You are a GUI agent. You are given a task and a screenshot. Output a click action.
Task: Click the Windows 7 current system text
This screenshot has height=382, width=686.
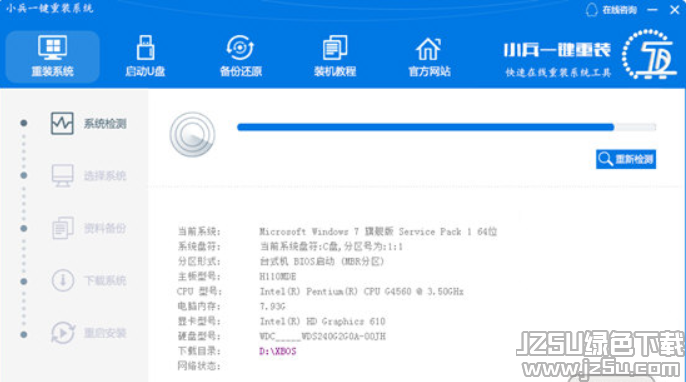pyautogui.click(x=378, y=231)
